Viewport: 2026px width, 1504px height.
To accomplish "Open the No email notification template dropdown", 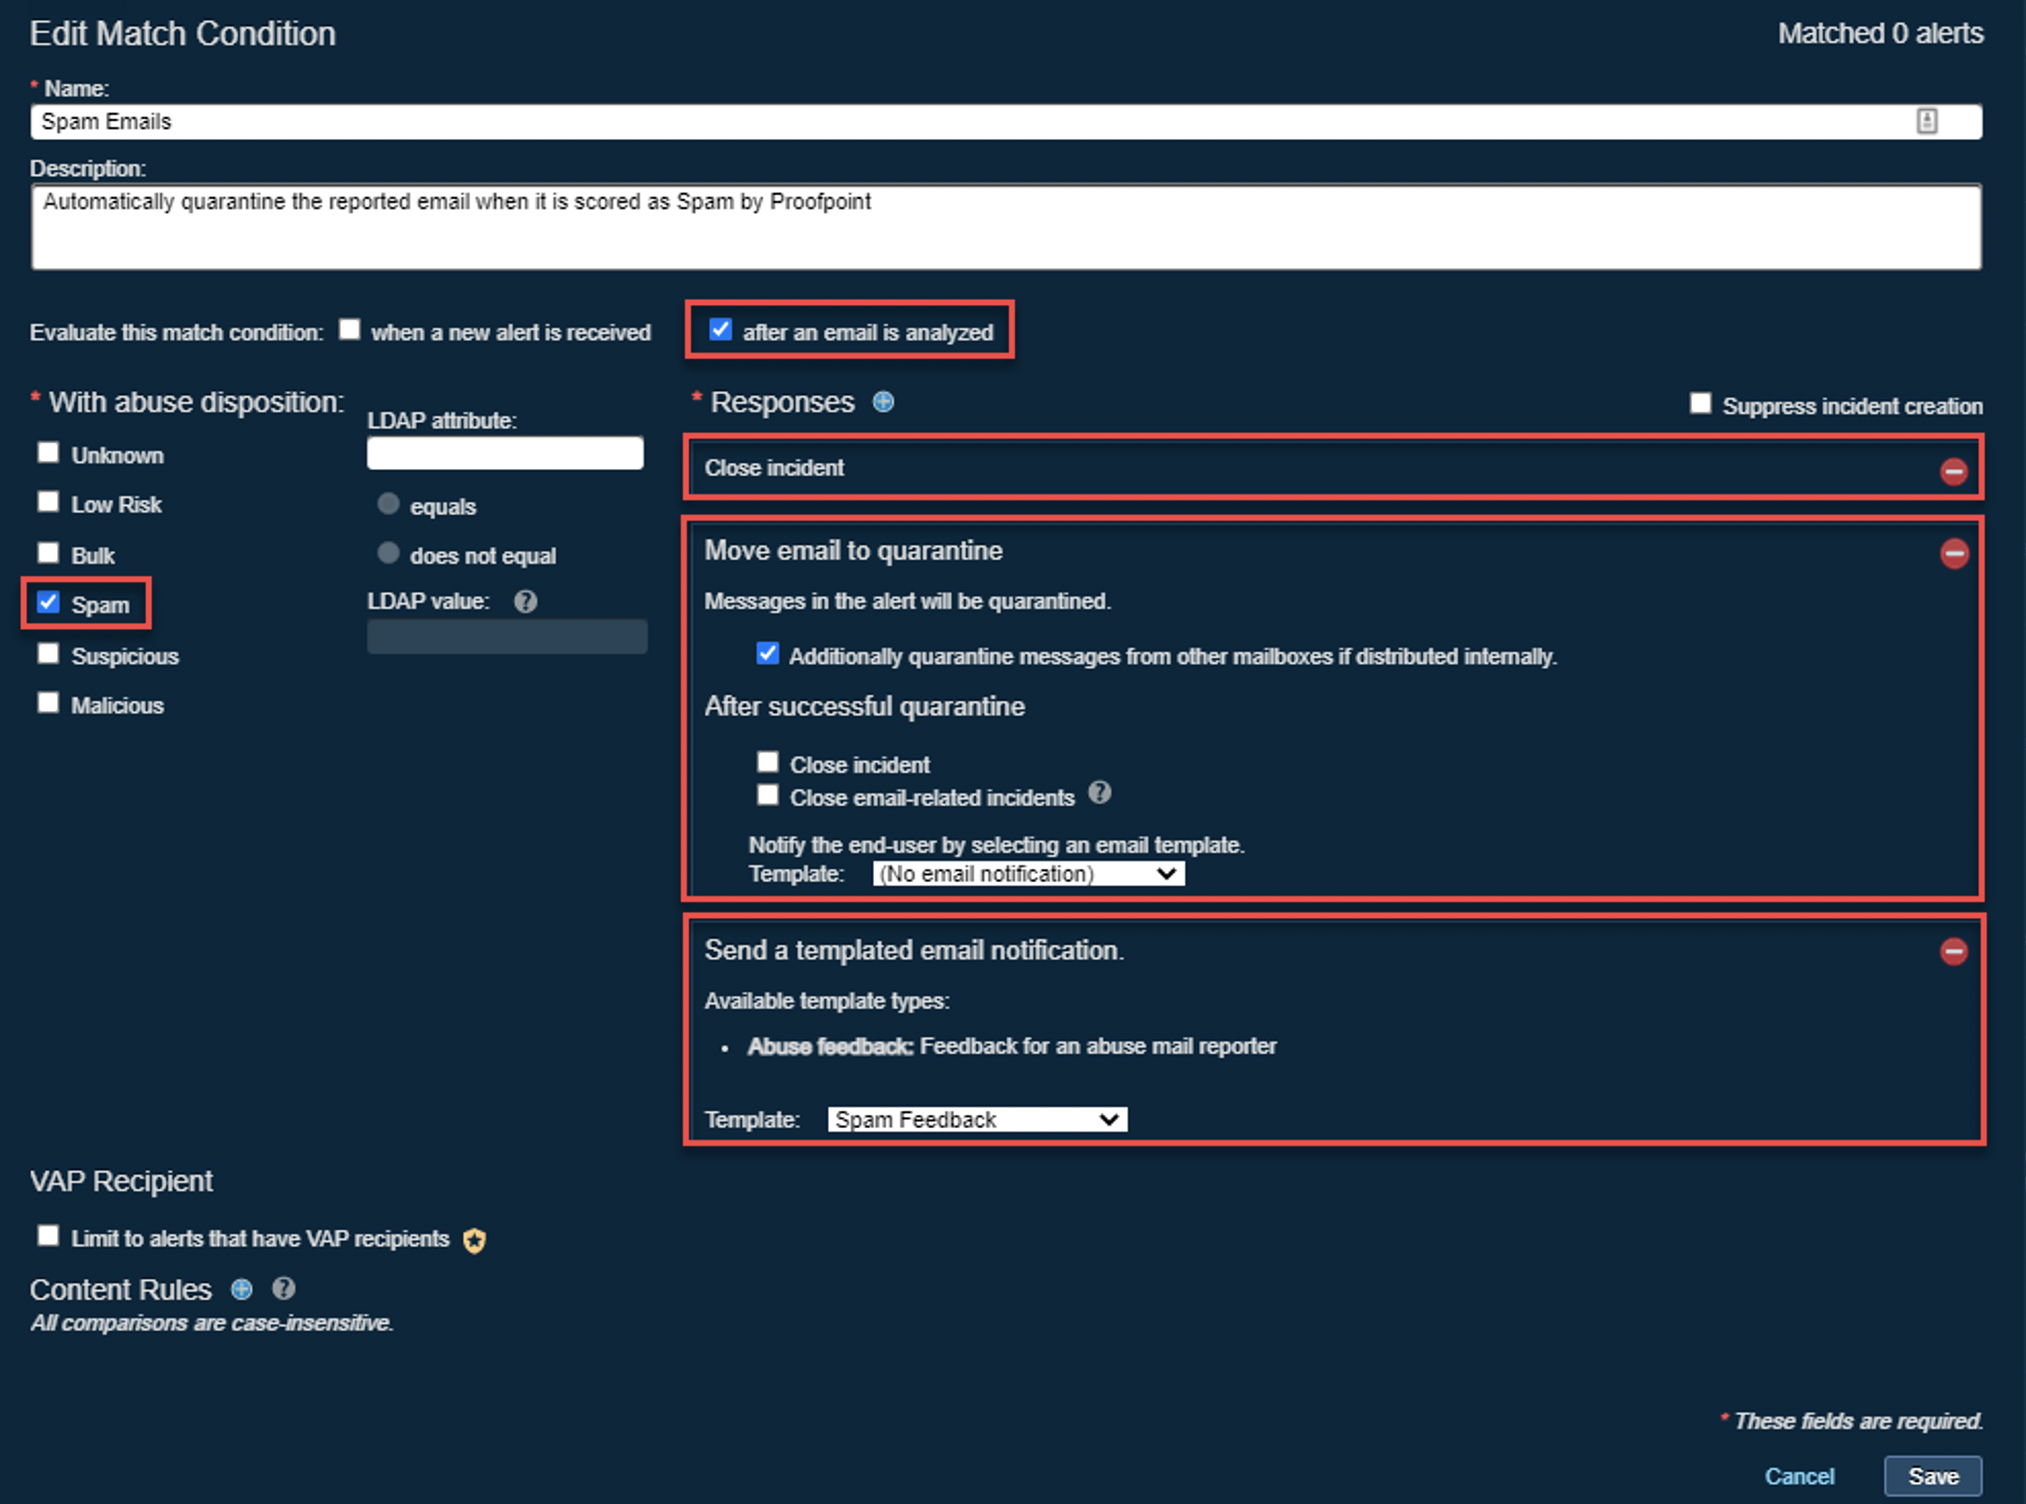I will pyautogui.click(x=1028, y=874).
